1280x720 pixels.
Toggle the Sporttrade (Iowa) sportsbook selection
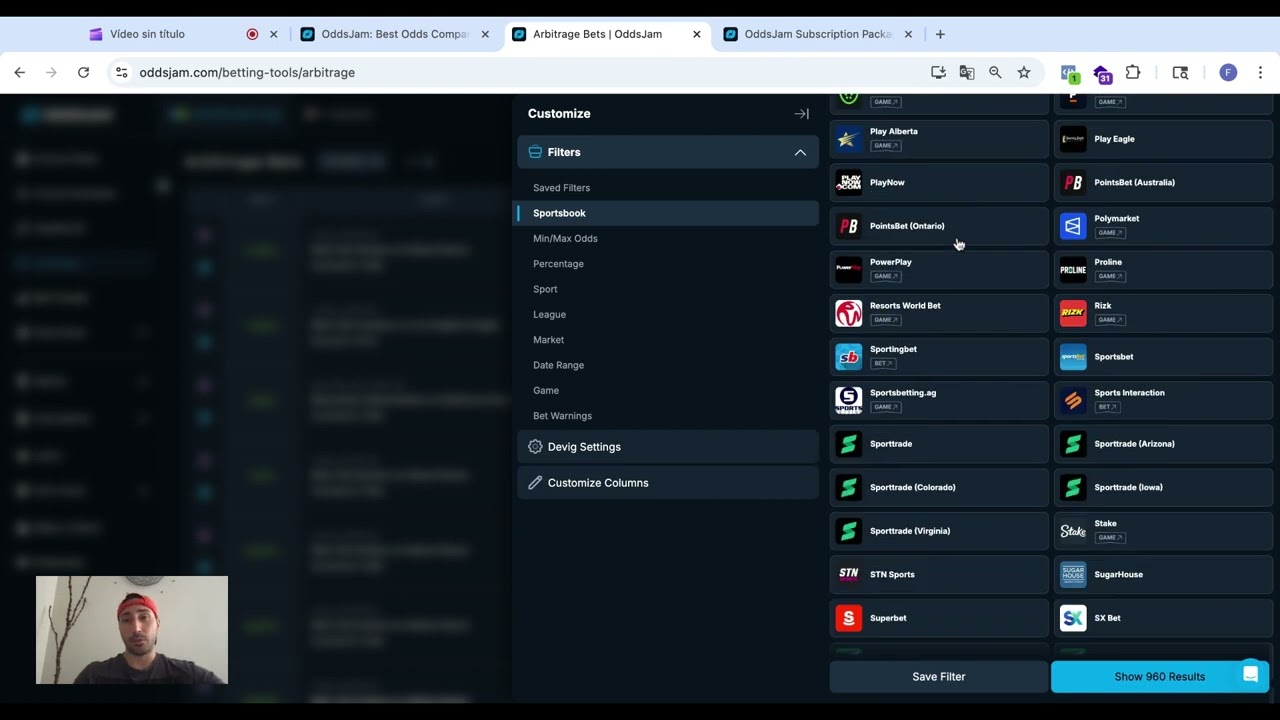(x=1163, y=487)
